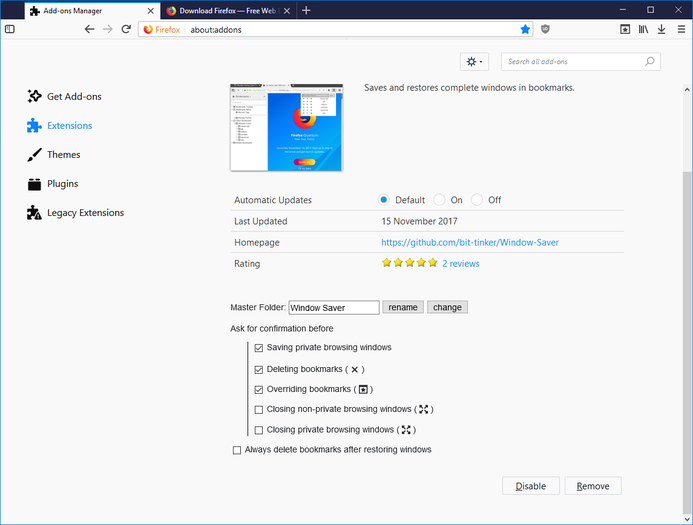Screen dimensions: 693x525
Task: Open the Firefox hamburger menu
Action: [681, 30]
